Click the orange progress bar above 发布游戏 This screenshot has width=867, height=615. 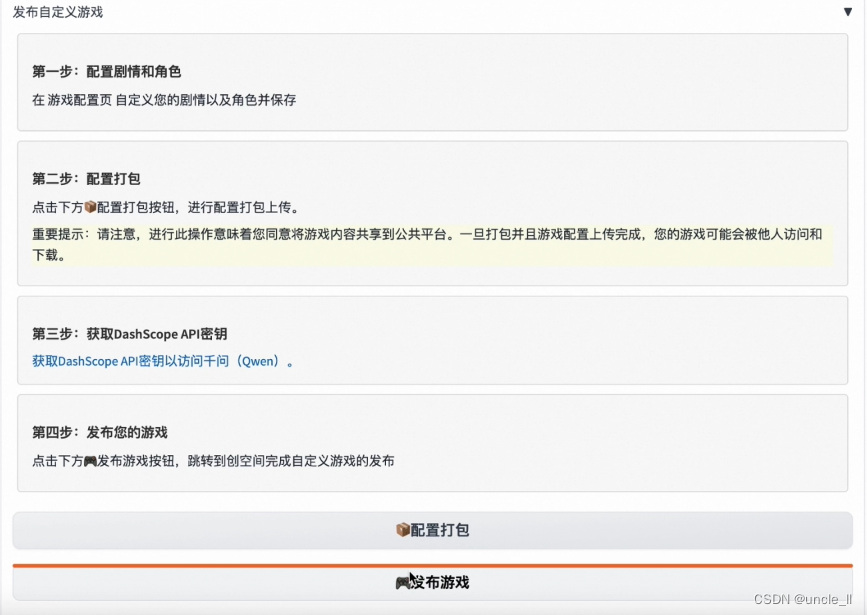pos(433,559)
